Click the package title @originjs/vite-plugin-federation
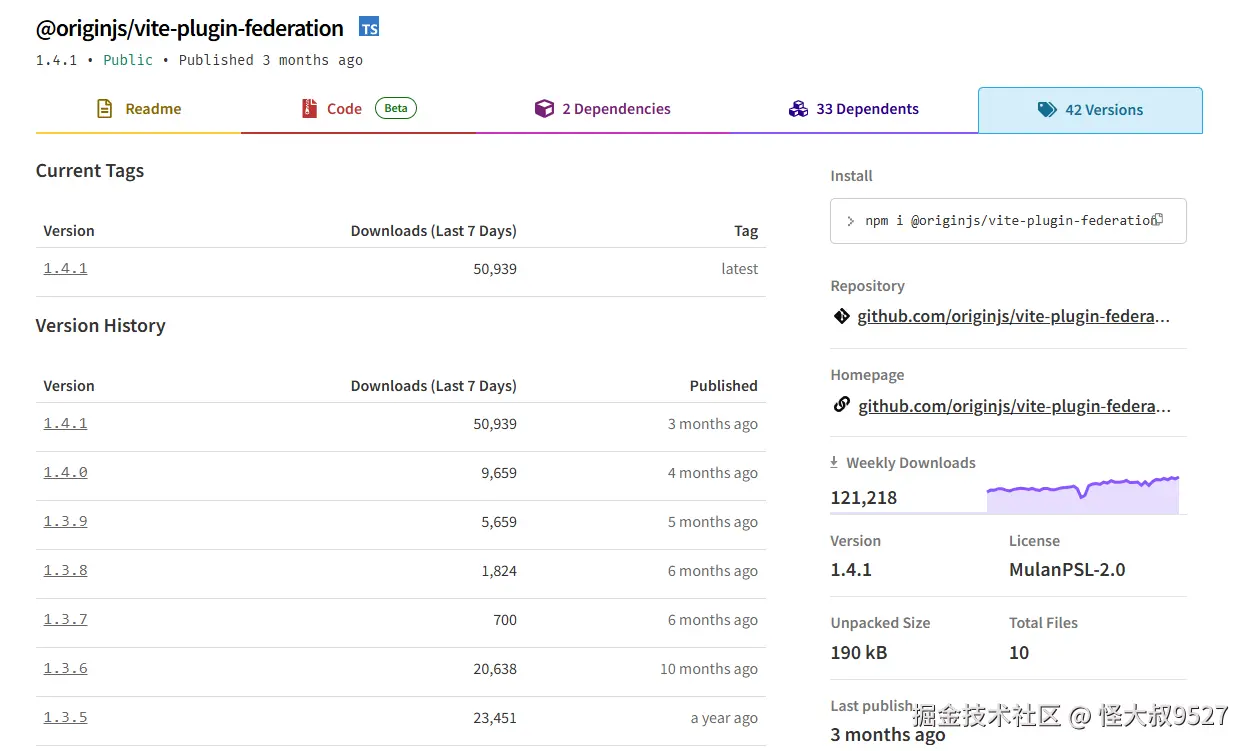1250x751 pixels. click(190, 28)
